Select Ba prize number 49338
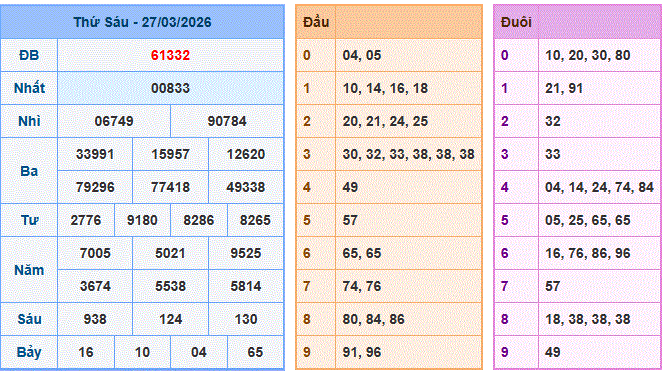This screenshot has width=666, height=373. [246, 187]
